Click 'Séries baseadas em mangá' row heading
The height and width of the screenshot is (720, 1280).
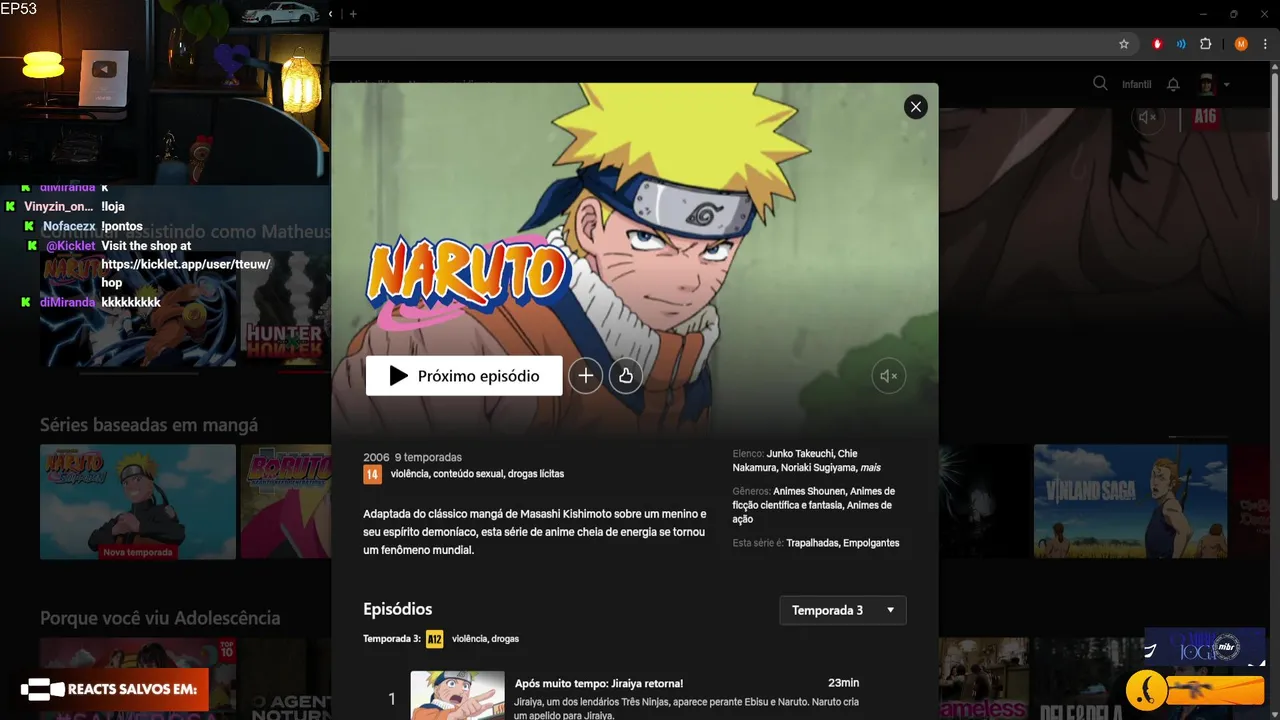[149, 425]
